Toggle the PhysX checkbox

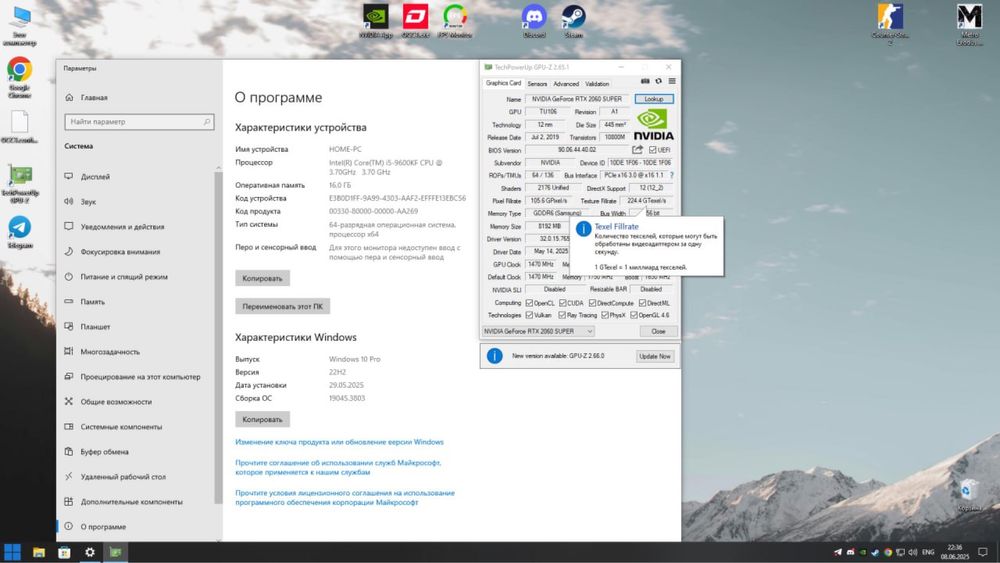click(x=605, y=315)
